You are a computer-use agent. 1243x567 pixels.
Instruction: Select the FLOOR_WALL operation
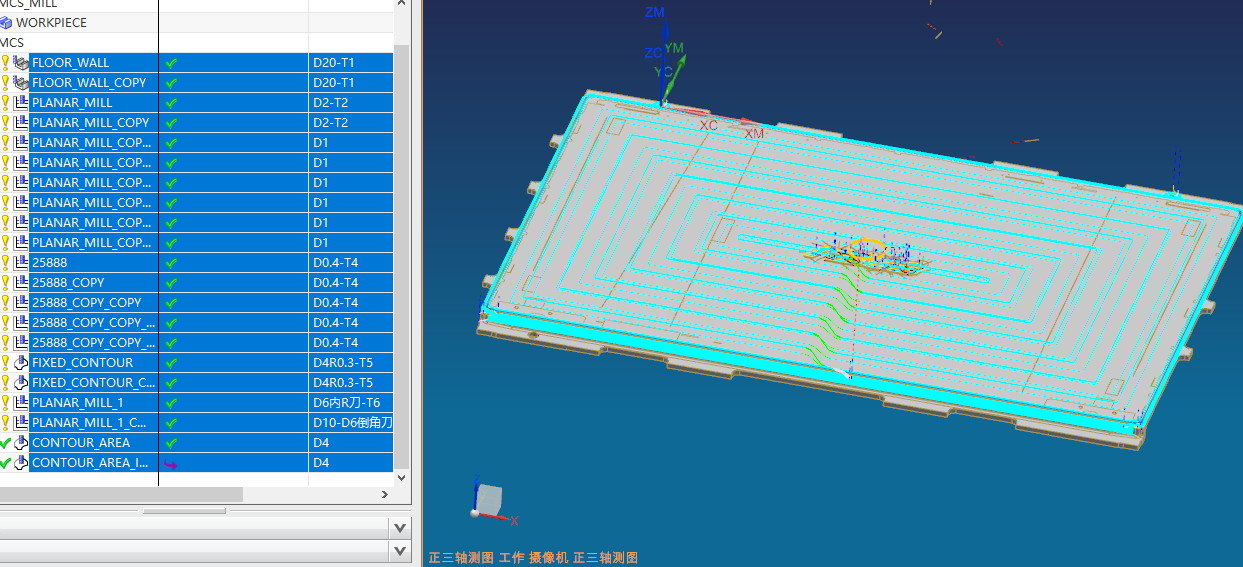click(71, 62)
